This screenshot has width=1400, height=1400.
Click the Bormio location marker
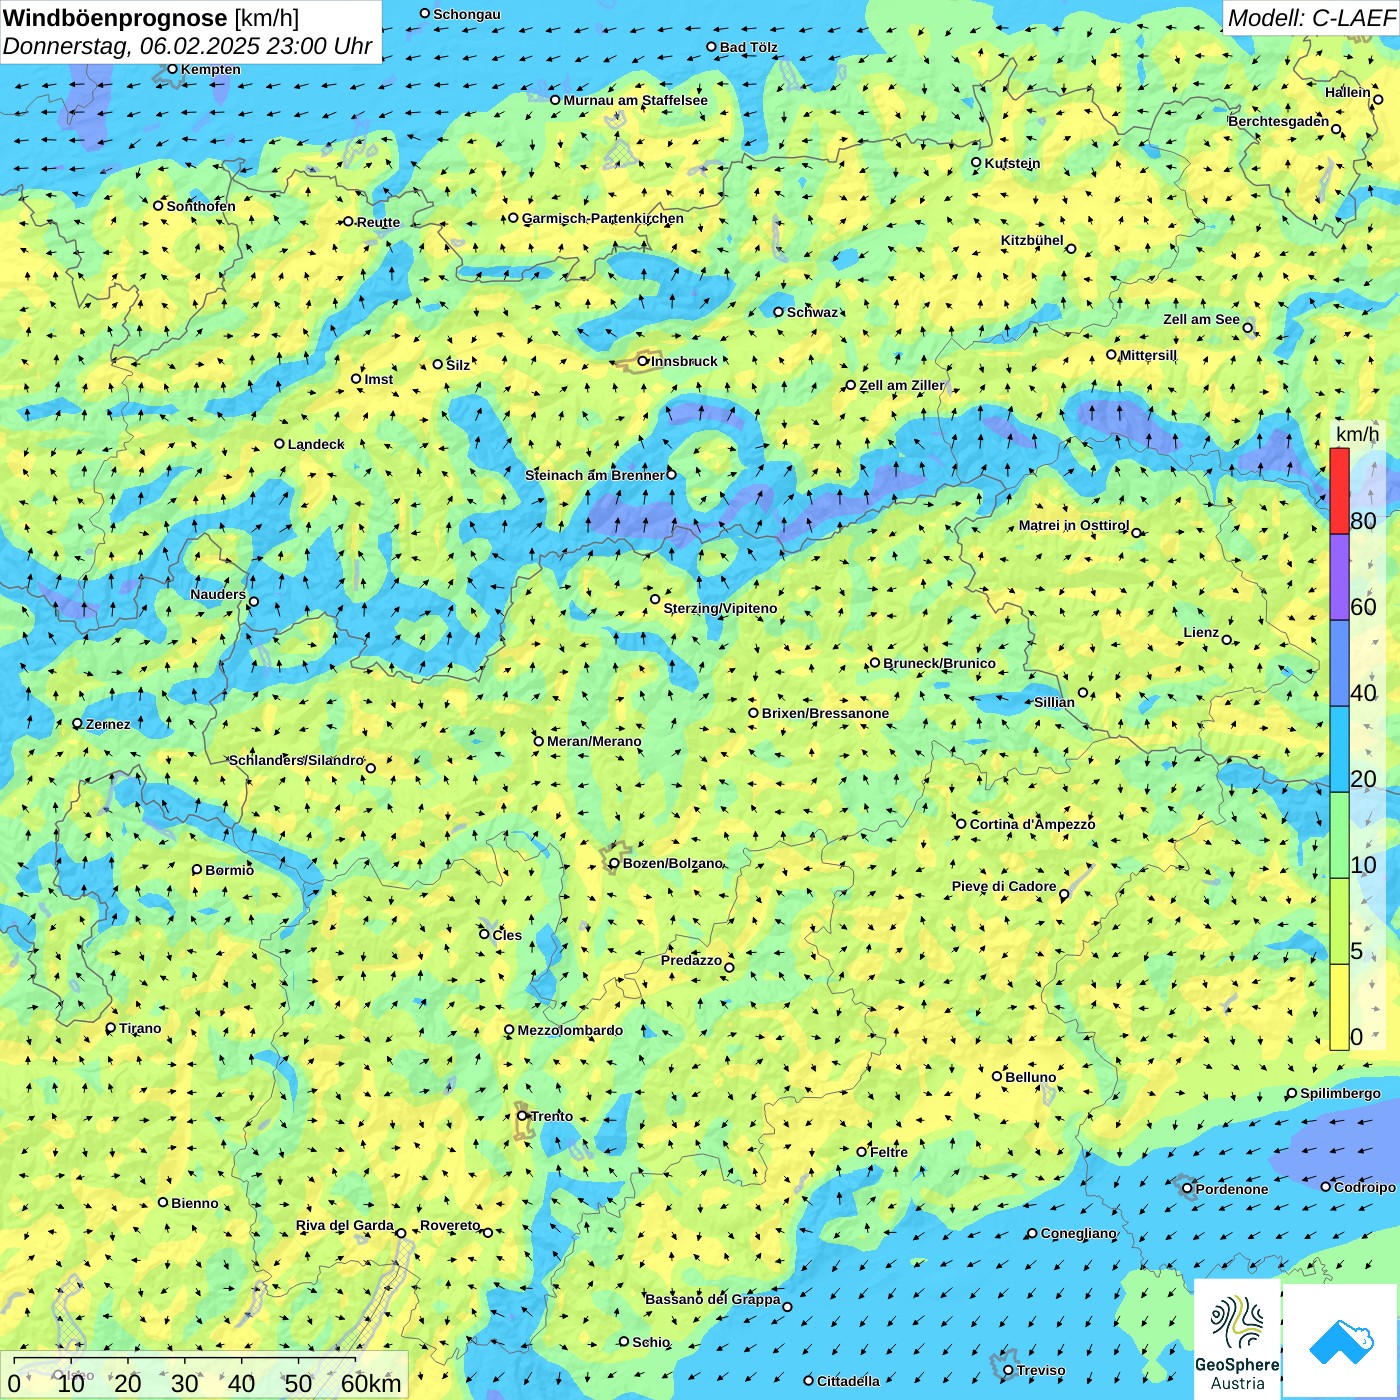197,870
